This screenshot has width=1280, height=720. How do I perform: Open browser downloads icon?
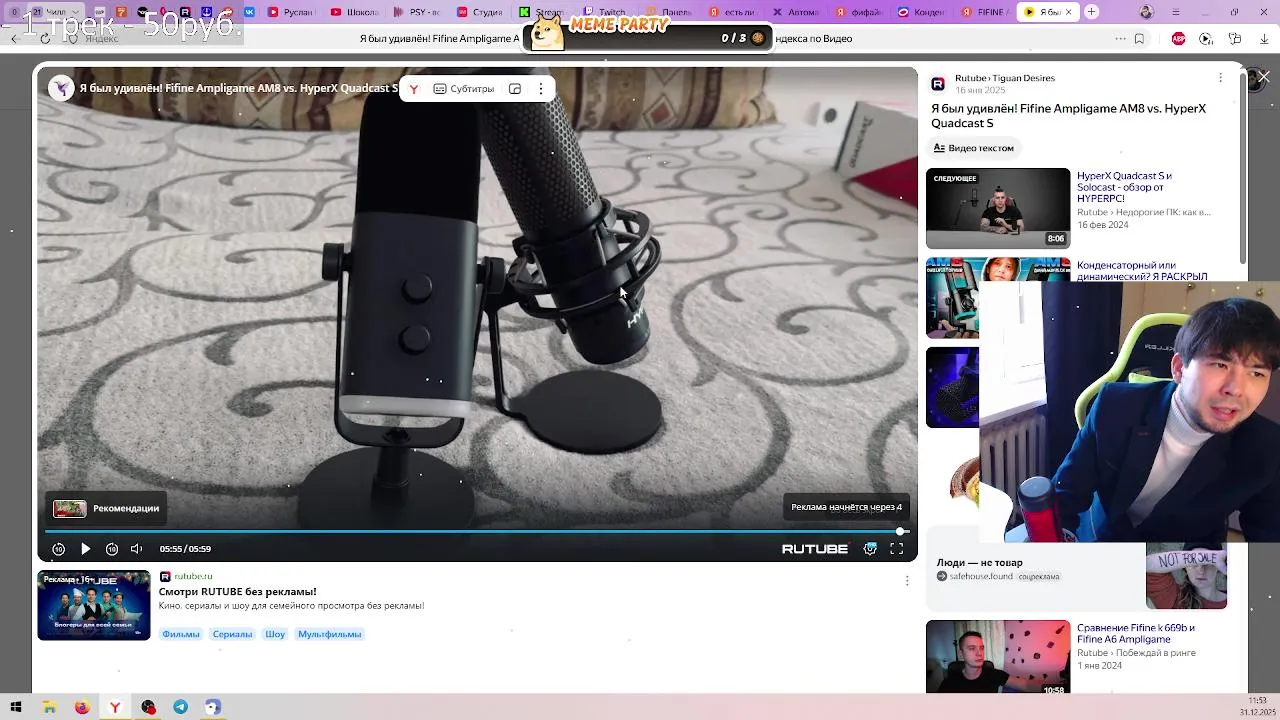tap(1264, 39)
